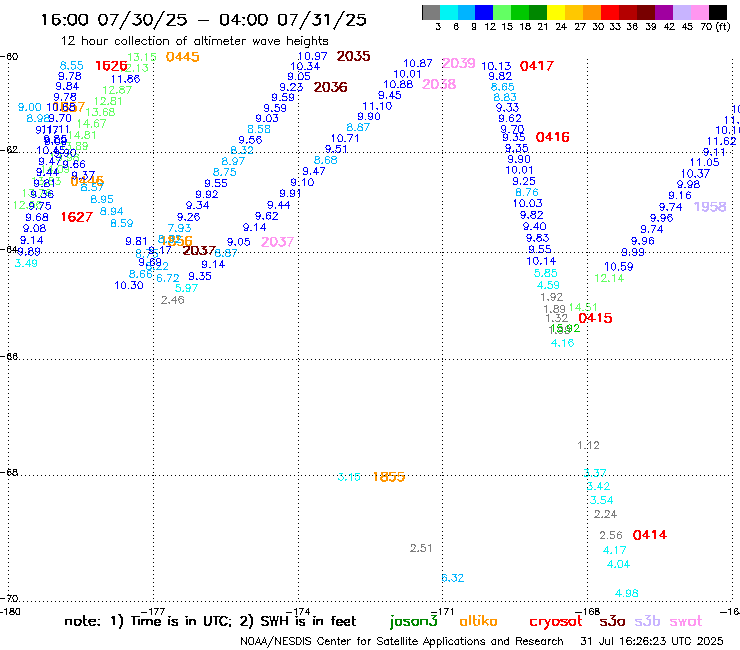Screen dimensions: 740x650
Task: Click the gray 2.46 wave height value
Action: pyautogui.click(x=173, y=300)
